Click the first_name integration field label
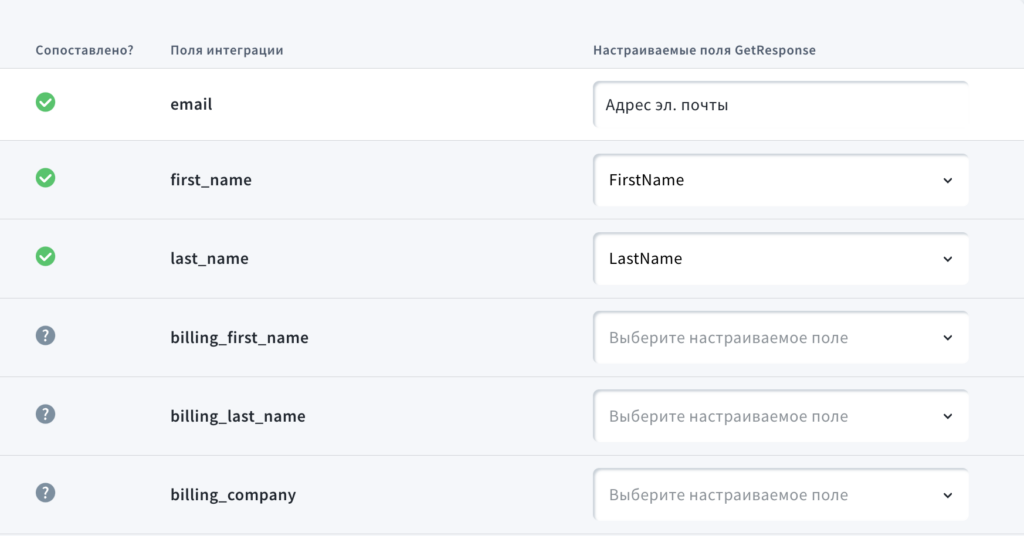 (211, 180)
